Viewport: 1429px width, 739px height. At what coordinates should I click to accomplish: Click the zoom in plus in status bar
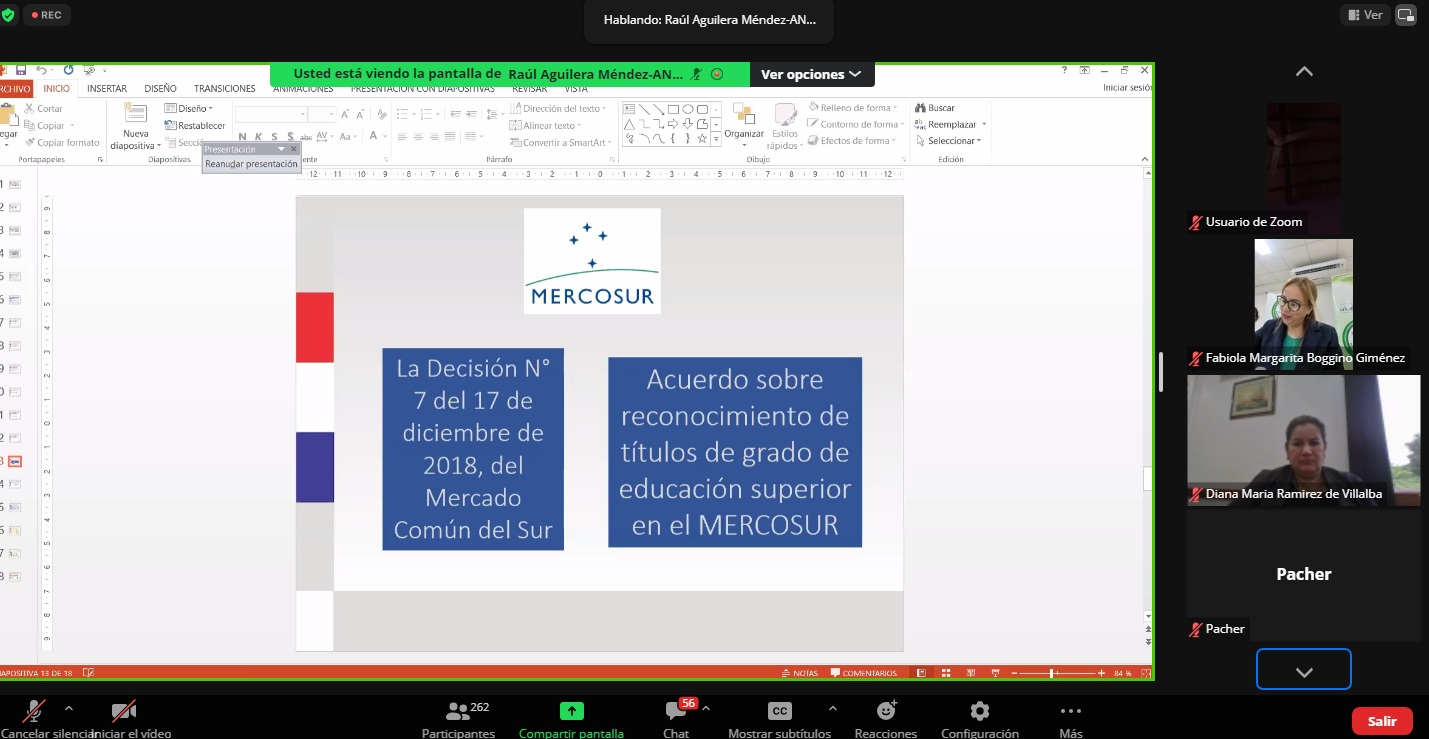[x=1101, y=673]
